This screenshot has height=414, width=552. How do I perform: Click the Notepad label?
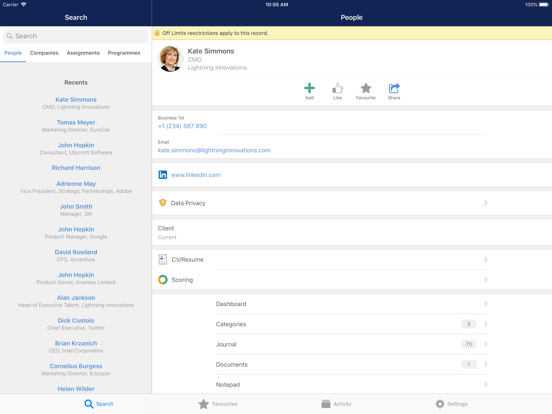coord(228,385)
